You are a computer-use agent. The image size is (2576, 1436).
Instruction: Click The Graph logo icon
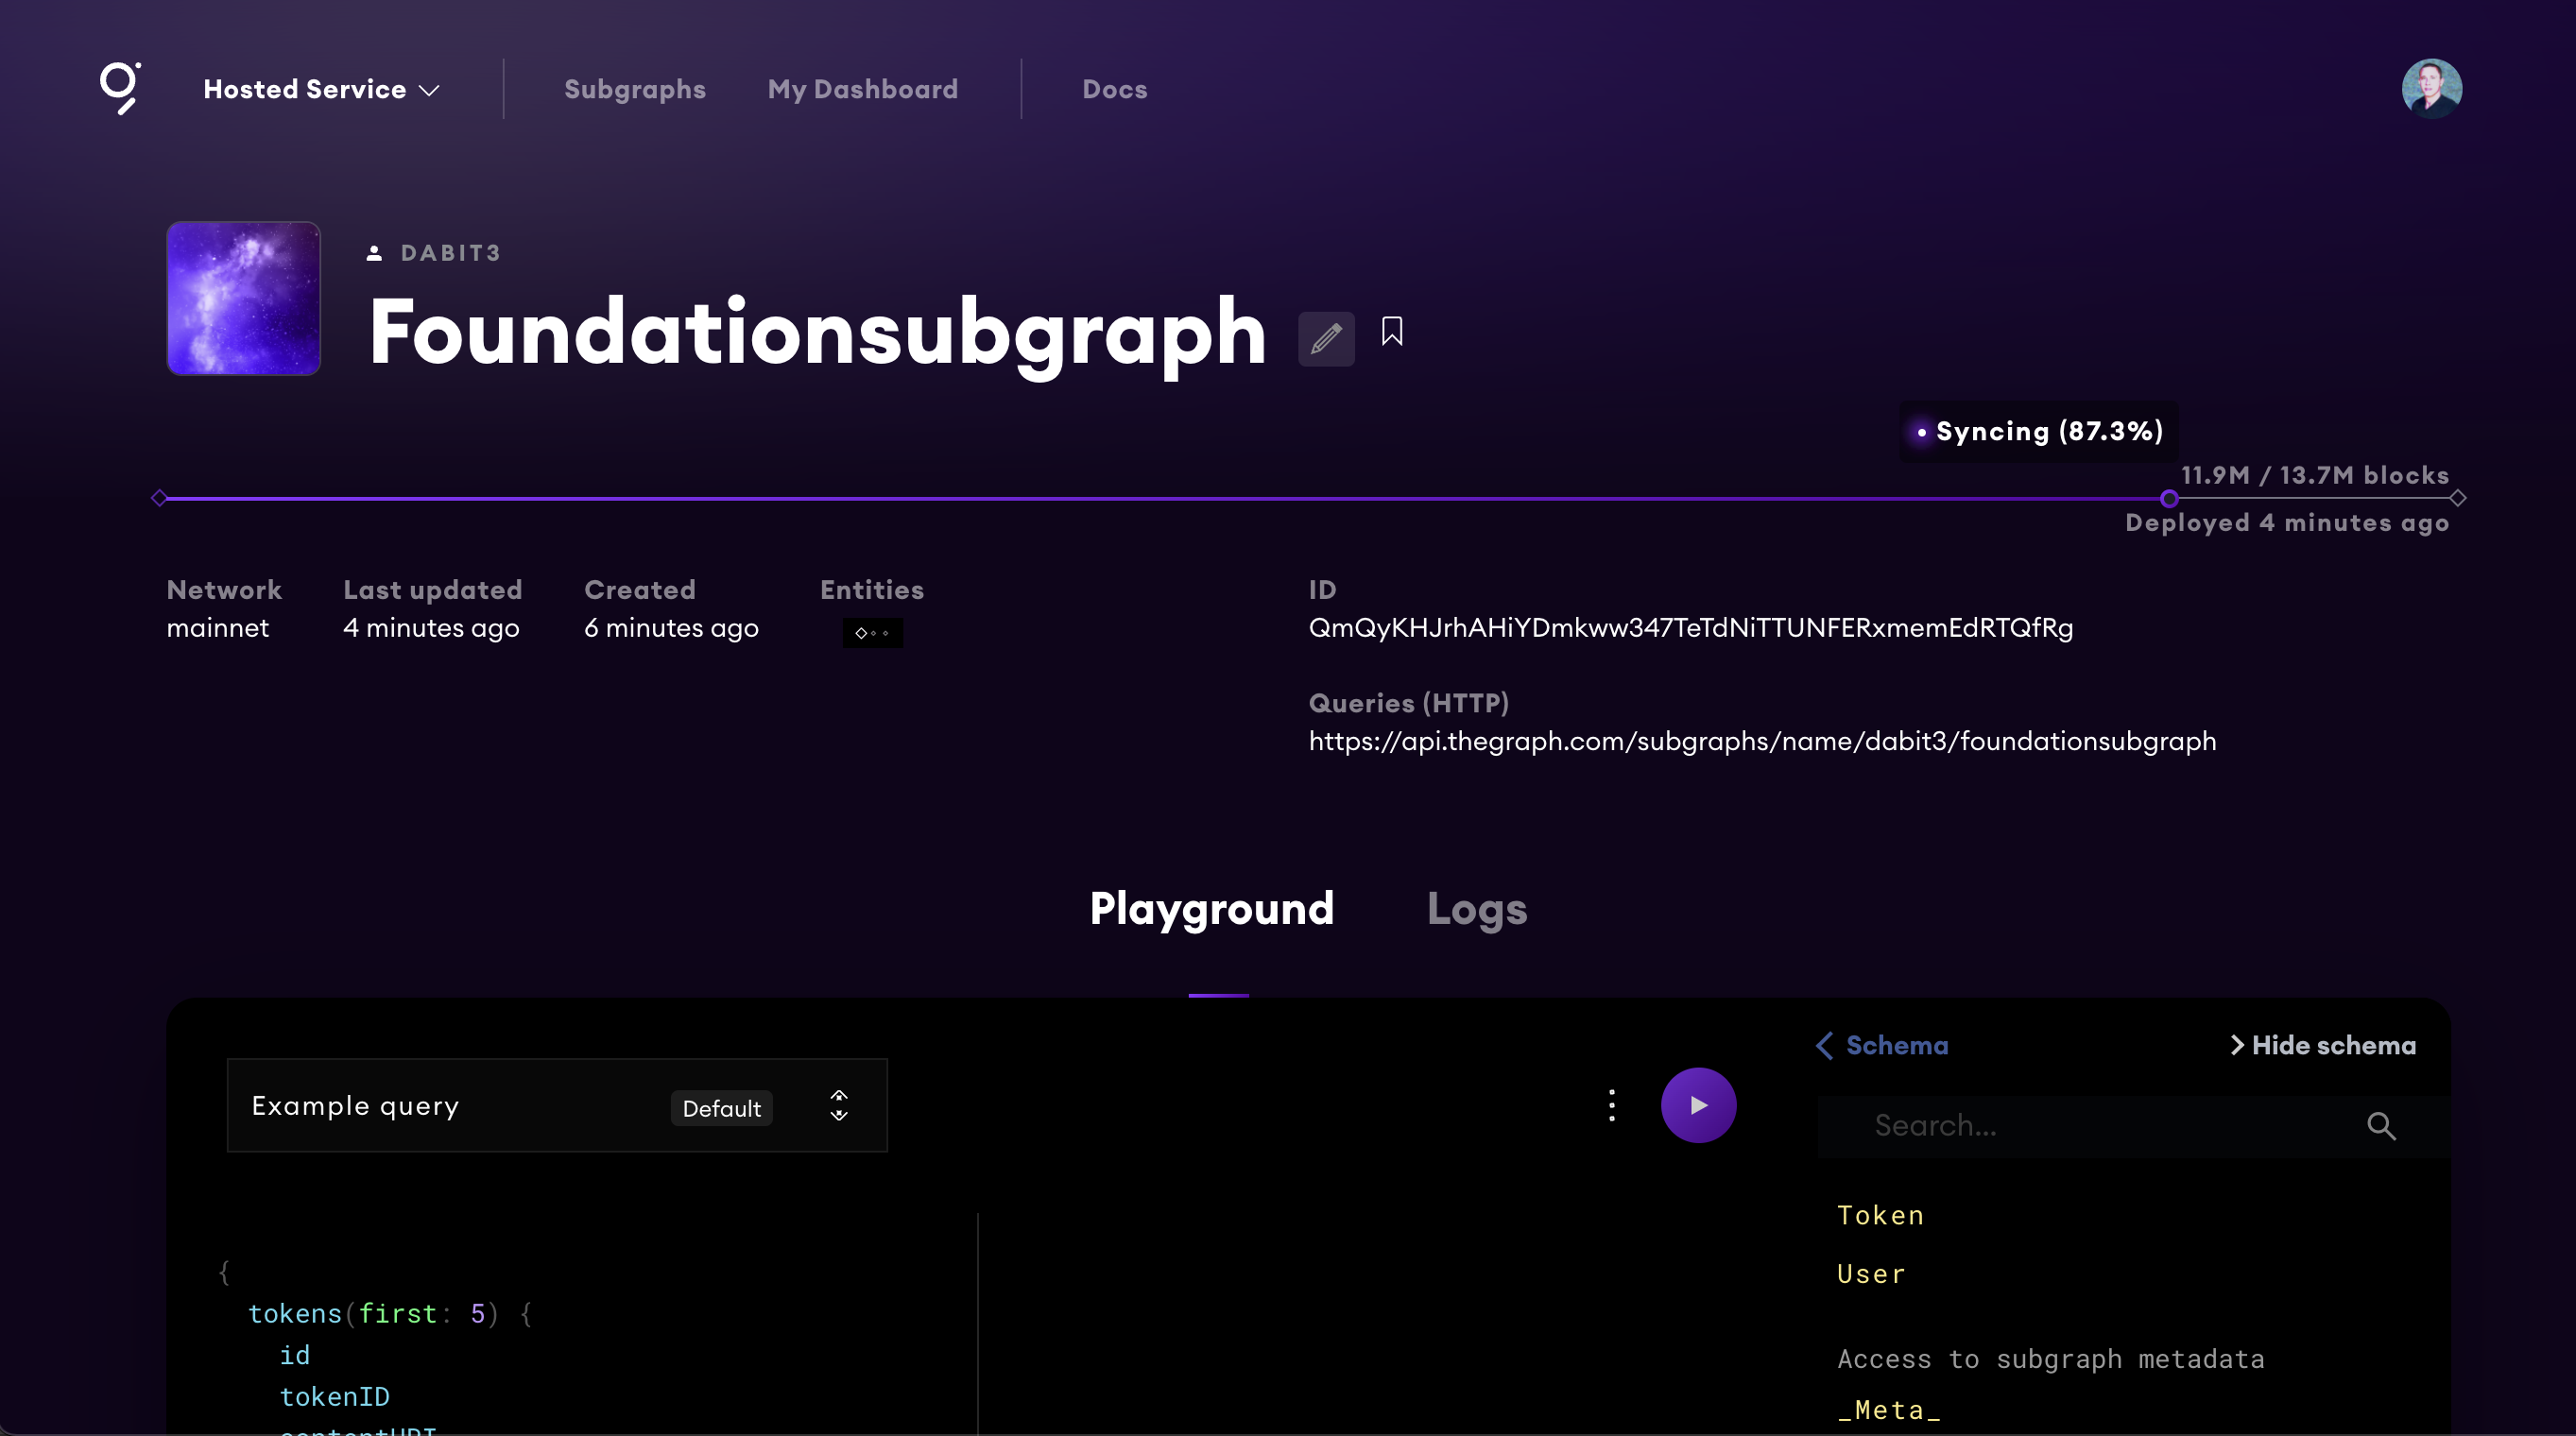click(120, 88)
